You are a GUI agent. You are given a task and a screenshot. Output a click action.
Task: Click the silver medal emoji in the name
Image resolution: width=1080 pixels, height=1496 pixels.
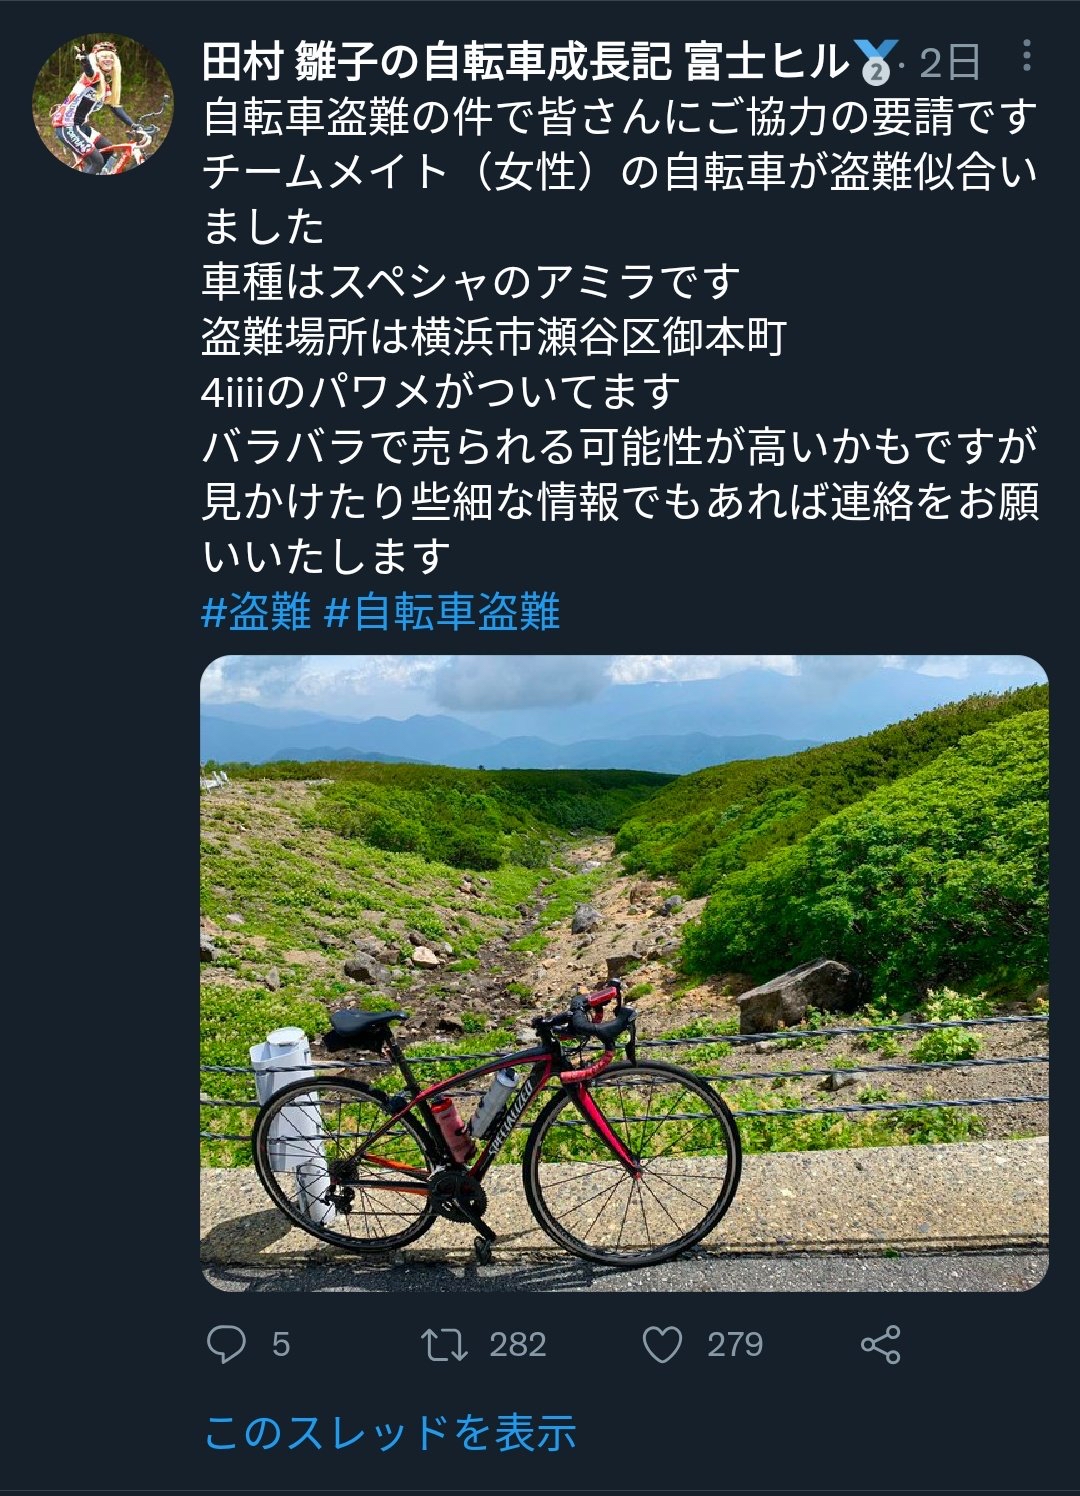[x=875, y=62]
